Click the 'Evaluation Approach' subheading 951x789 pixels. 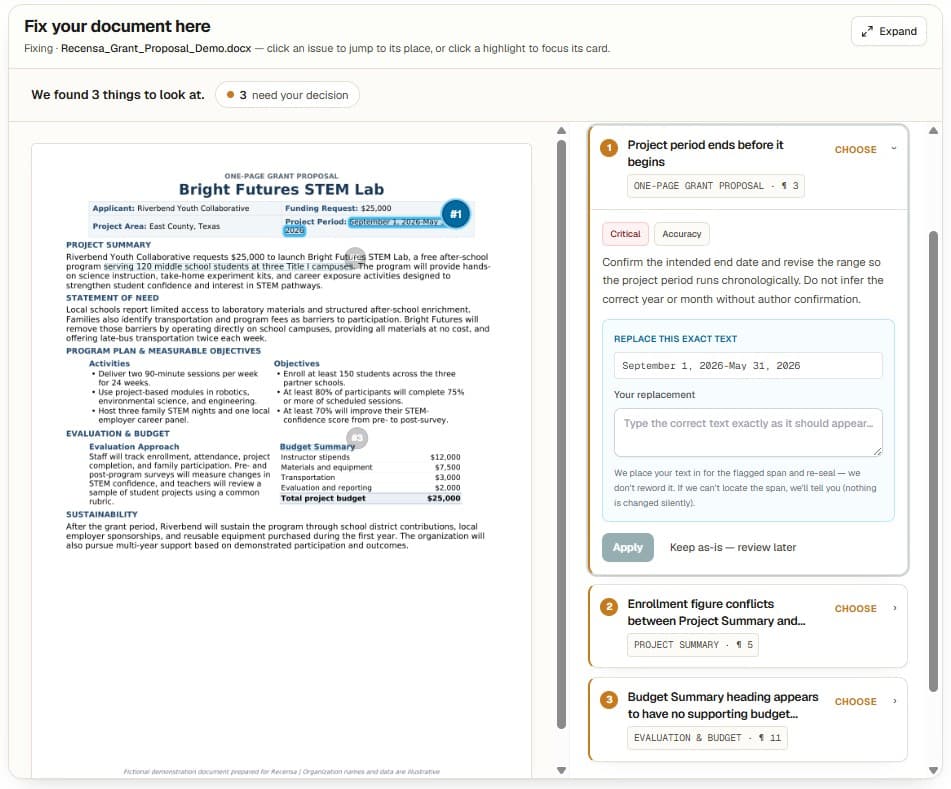[x=134, y=446]
